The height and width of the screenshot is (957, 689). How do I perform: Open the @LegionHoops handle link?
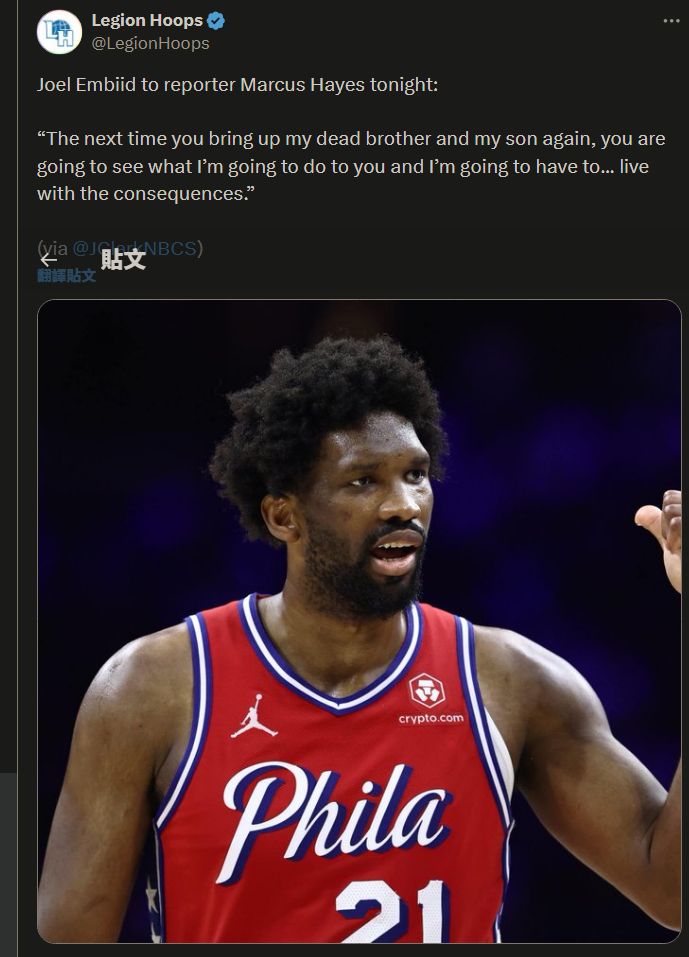click(x=150, y=43)
